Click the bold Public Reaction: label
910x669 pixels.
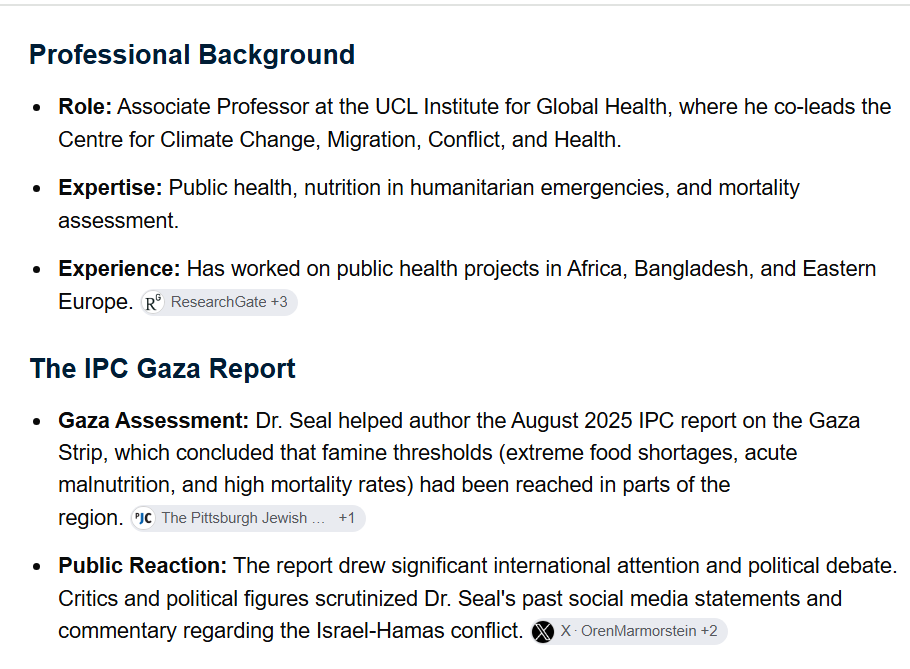point(143,566)
